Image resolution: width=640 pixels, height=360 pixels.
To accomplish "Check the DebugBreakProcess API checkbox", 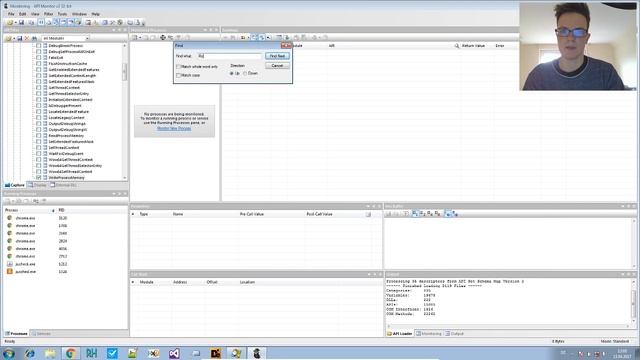I will [39, 46].
